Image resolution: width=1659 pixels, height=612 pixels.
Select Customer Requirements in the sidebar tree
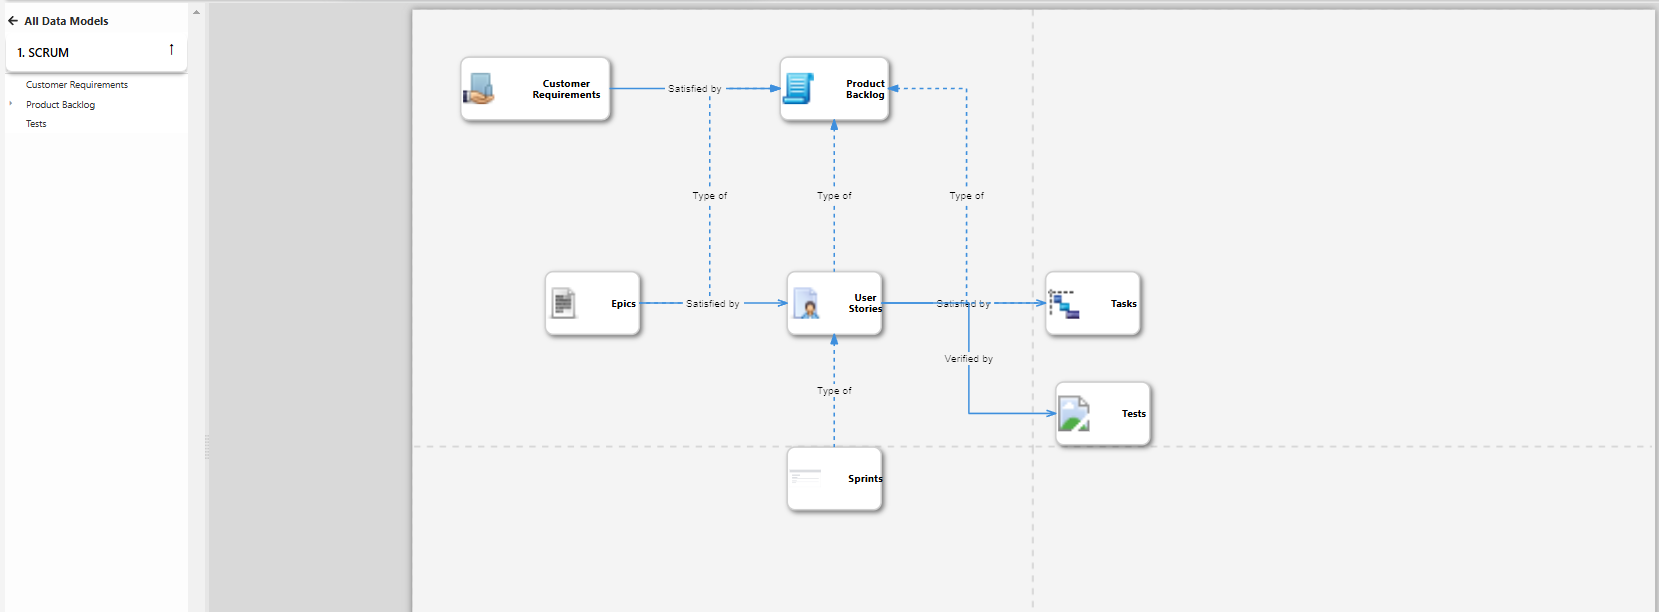[x=77, y=85]
